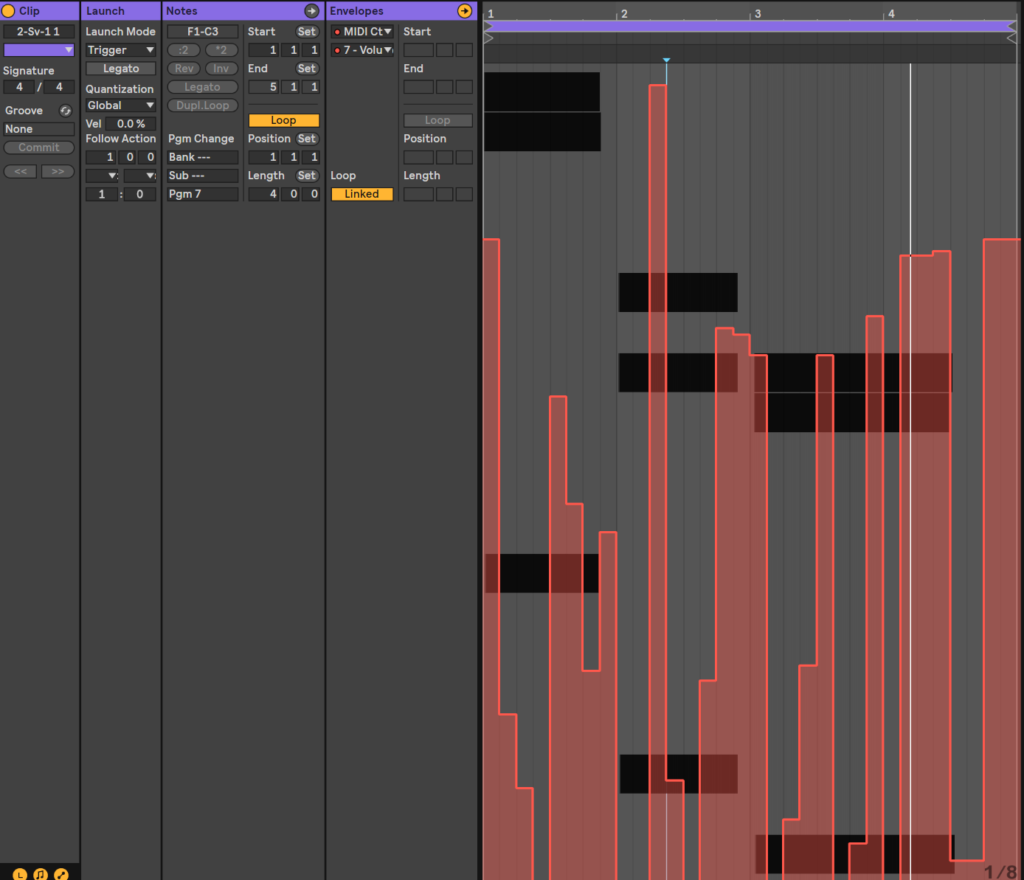Show the Envelopes box icon
Screen dimensions: 1024x880
click(61, 873)
